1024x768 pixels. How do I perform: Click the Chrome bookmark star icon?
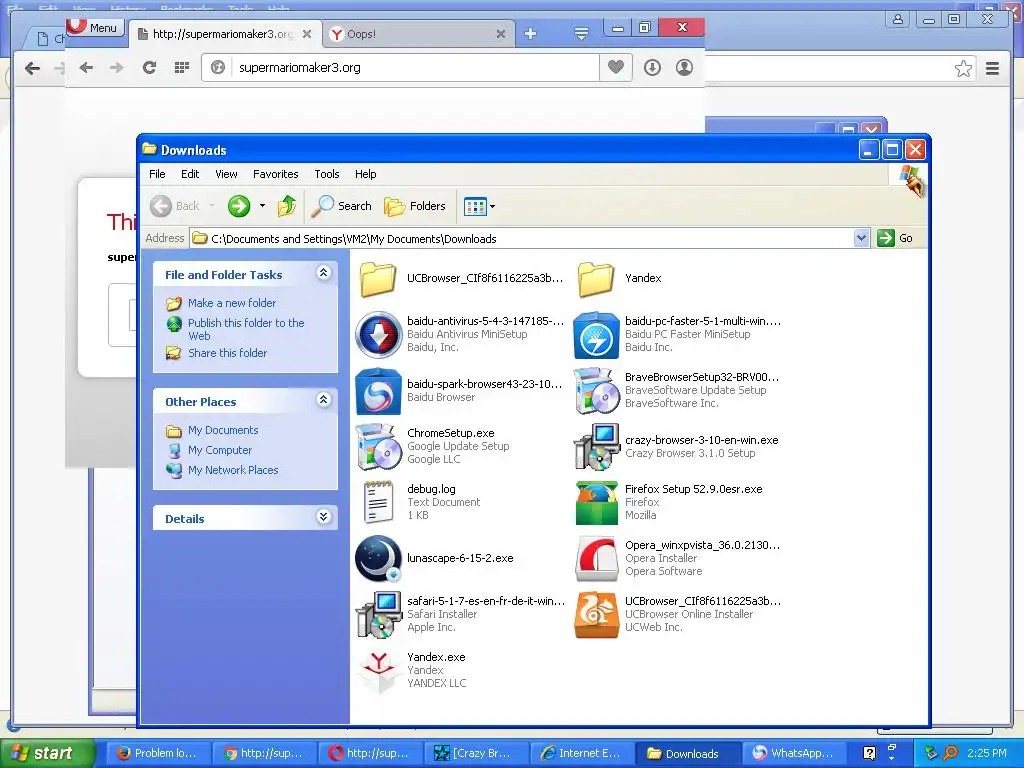click(x=963, y=69)
